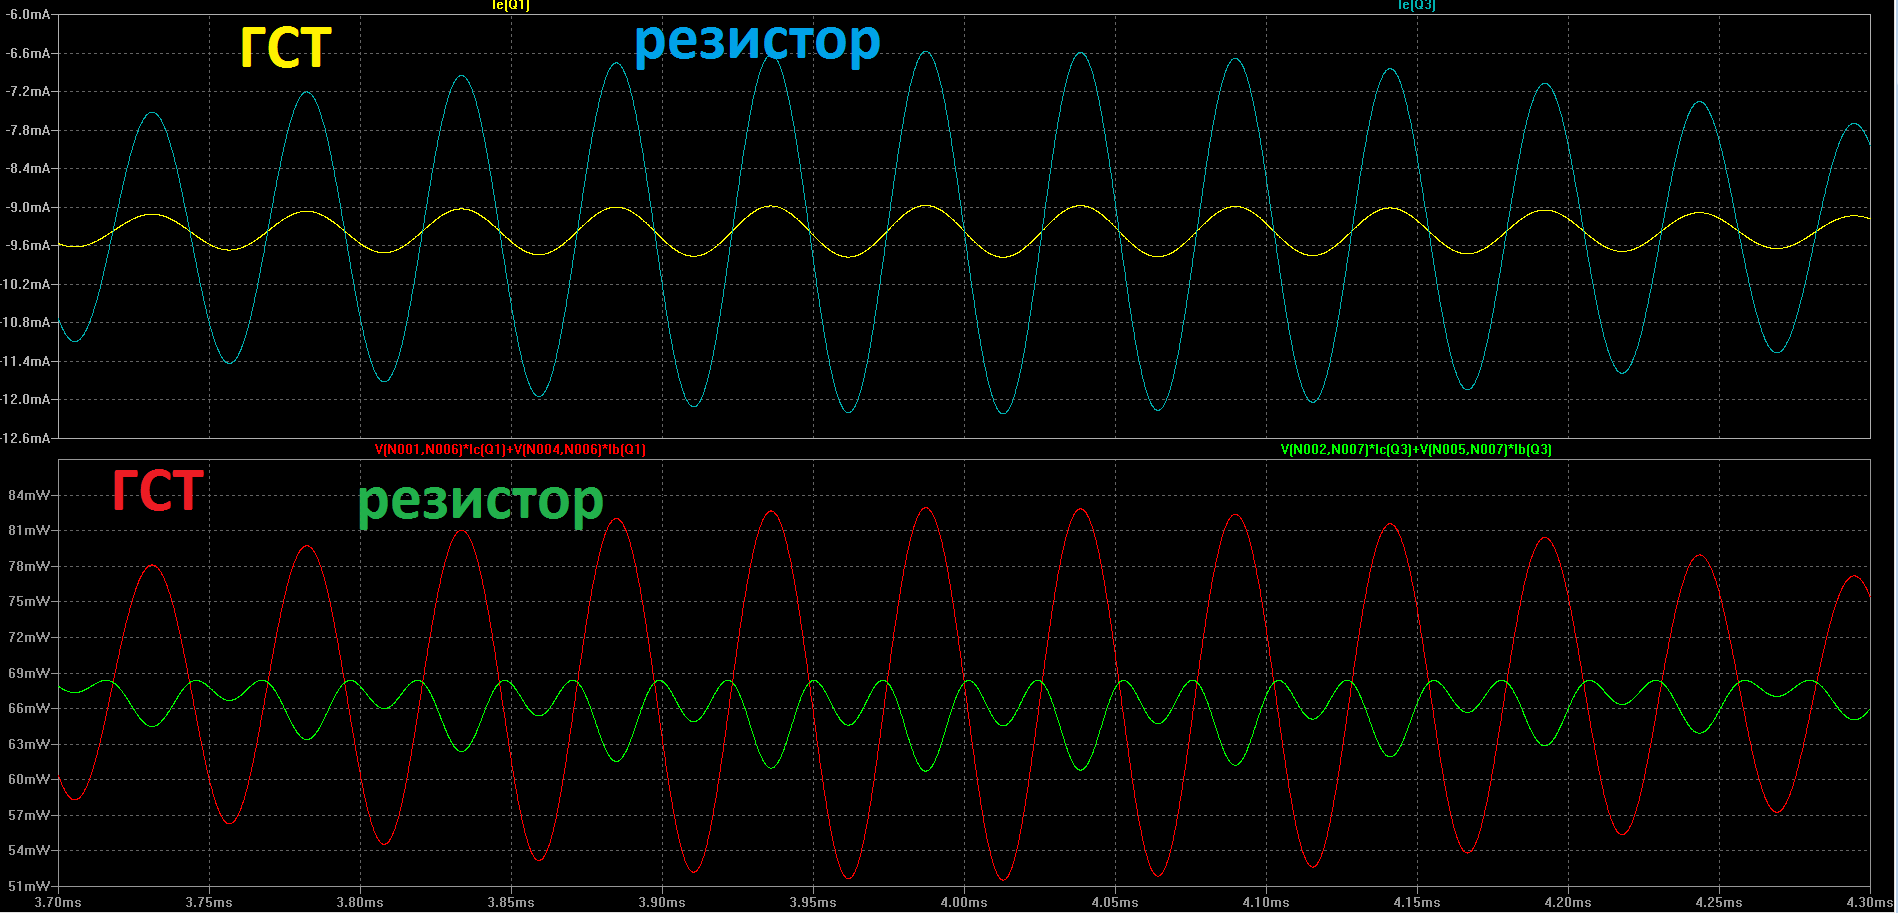Click the 63mW power axis label
Screen dimensions: 1898x913
(29, 744)
